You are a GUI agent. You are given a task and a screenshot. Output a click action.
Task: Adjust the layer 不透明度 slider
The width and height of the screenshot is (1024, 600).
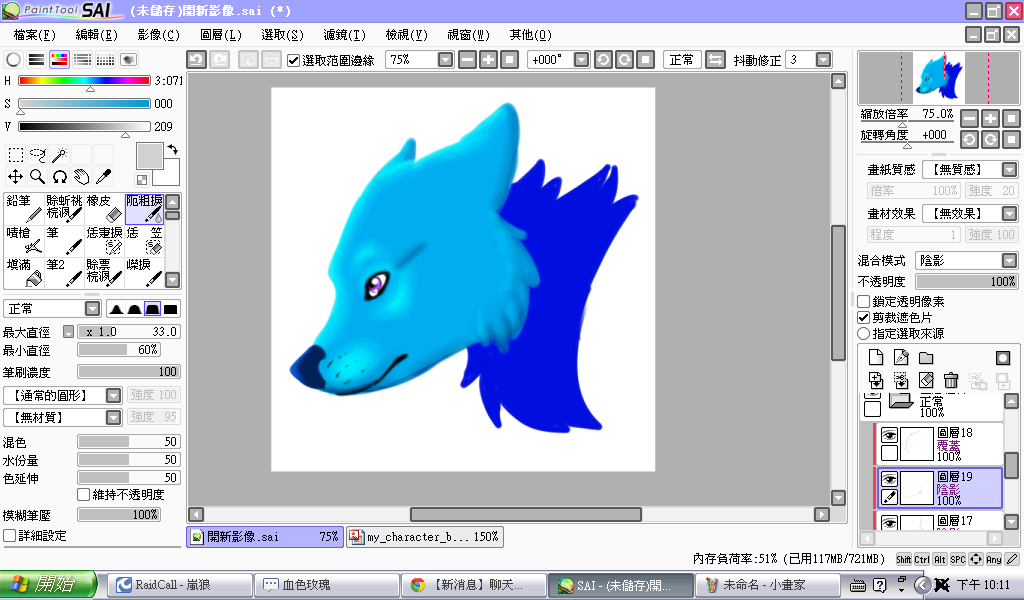click(966, 281)
